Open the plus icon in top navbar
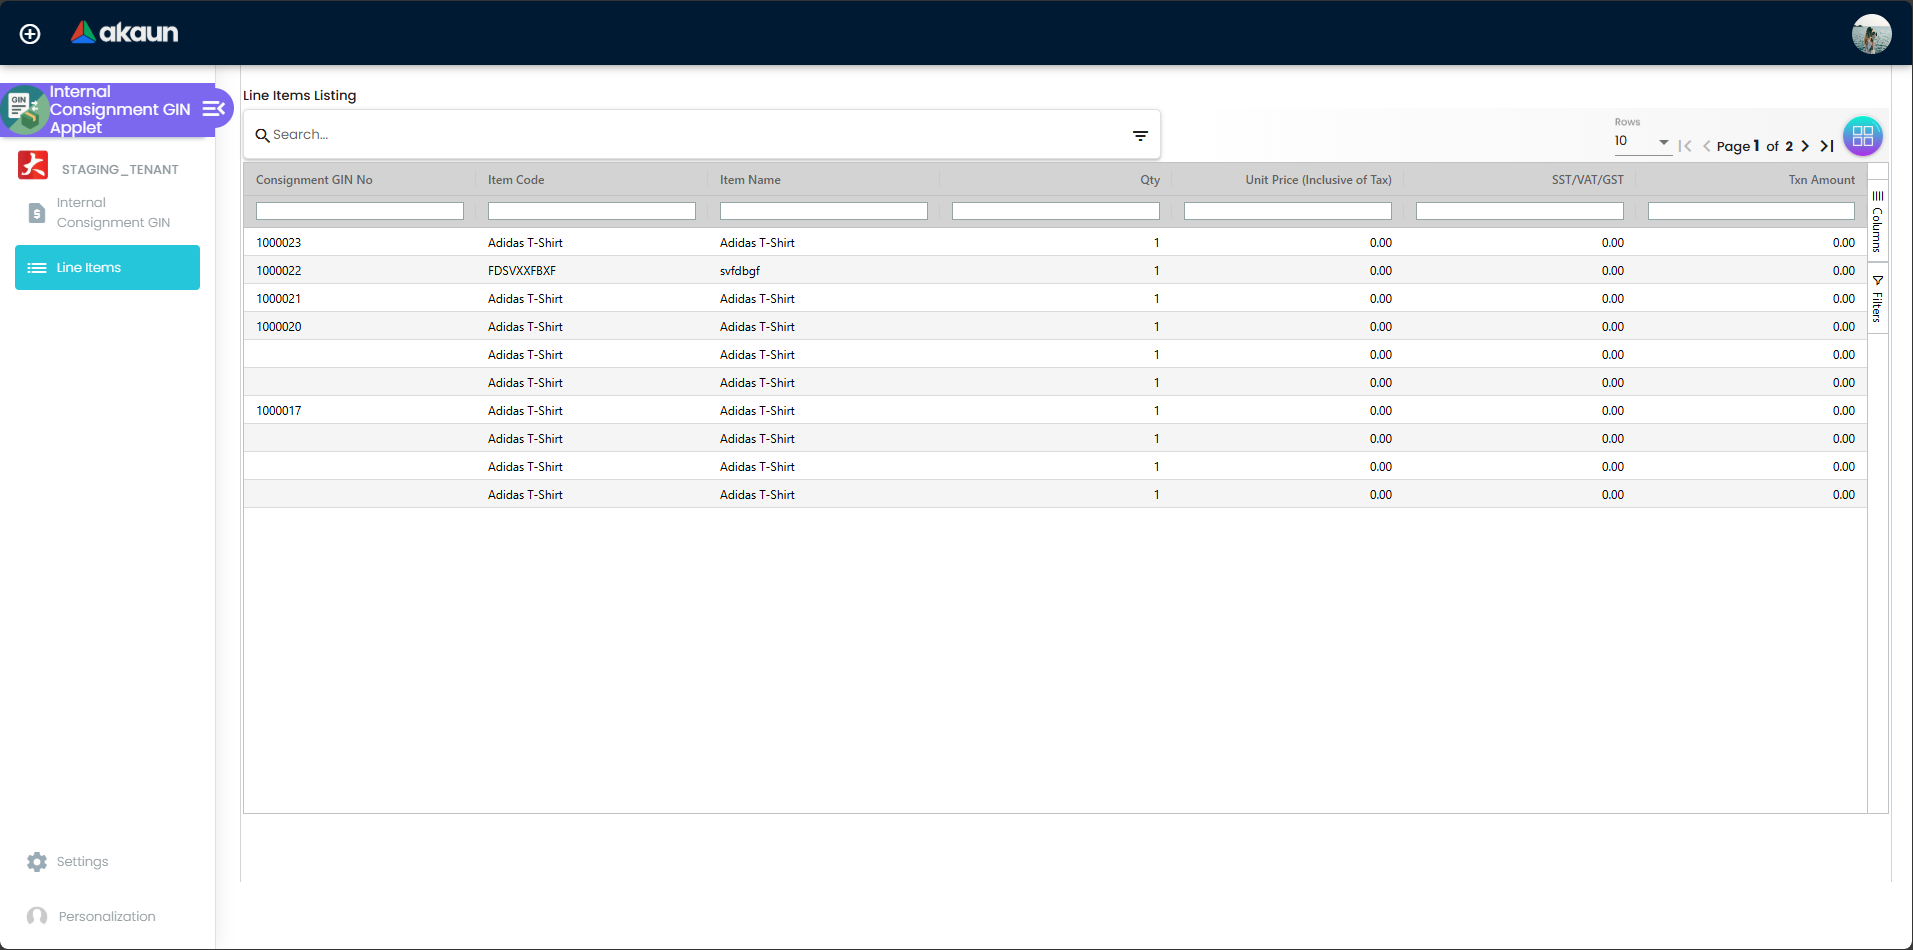 tap(29, 33)
